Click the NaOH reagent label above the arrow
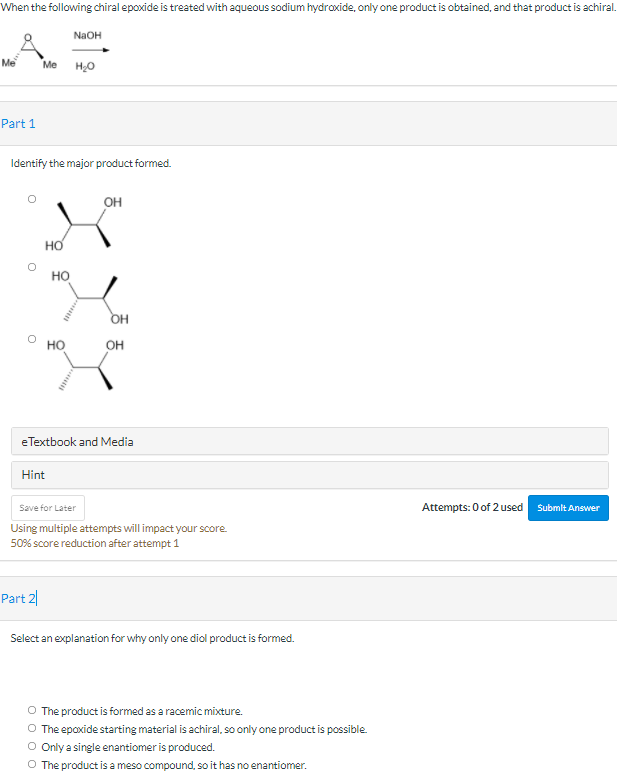Image resolution: width=617 pixels, height=780 pixels. [88, 36]
